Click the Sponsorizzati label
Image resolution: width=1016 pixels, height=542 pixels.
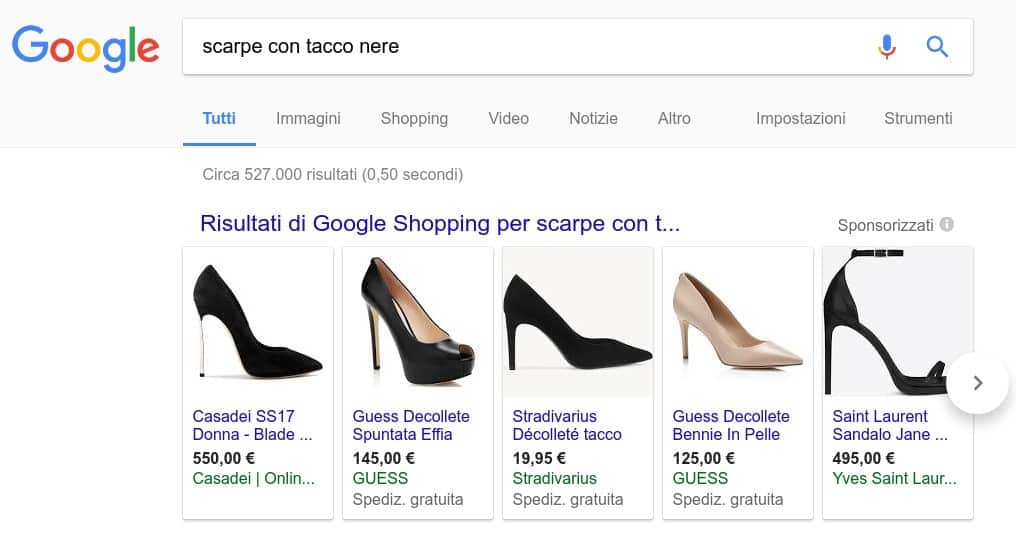(x=885, y=226)
